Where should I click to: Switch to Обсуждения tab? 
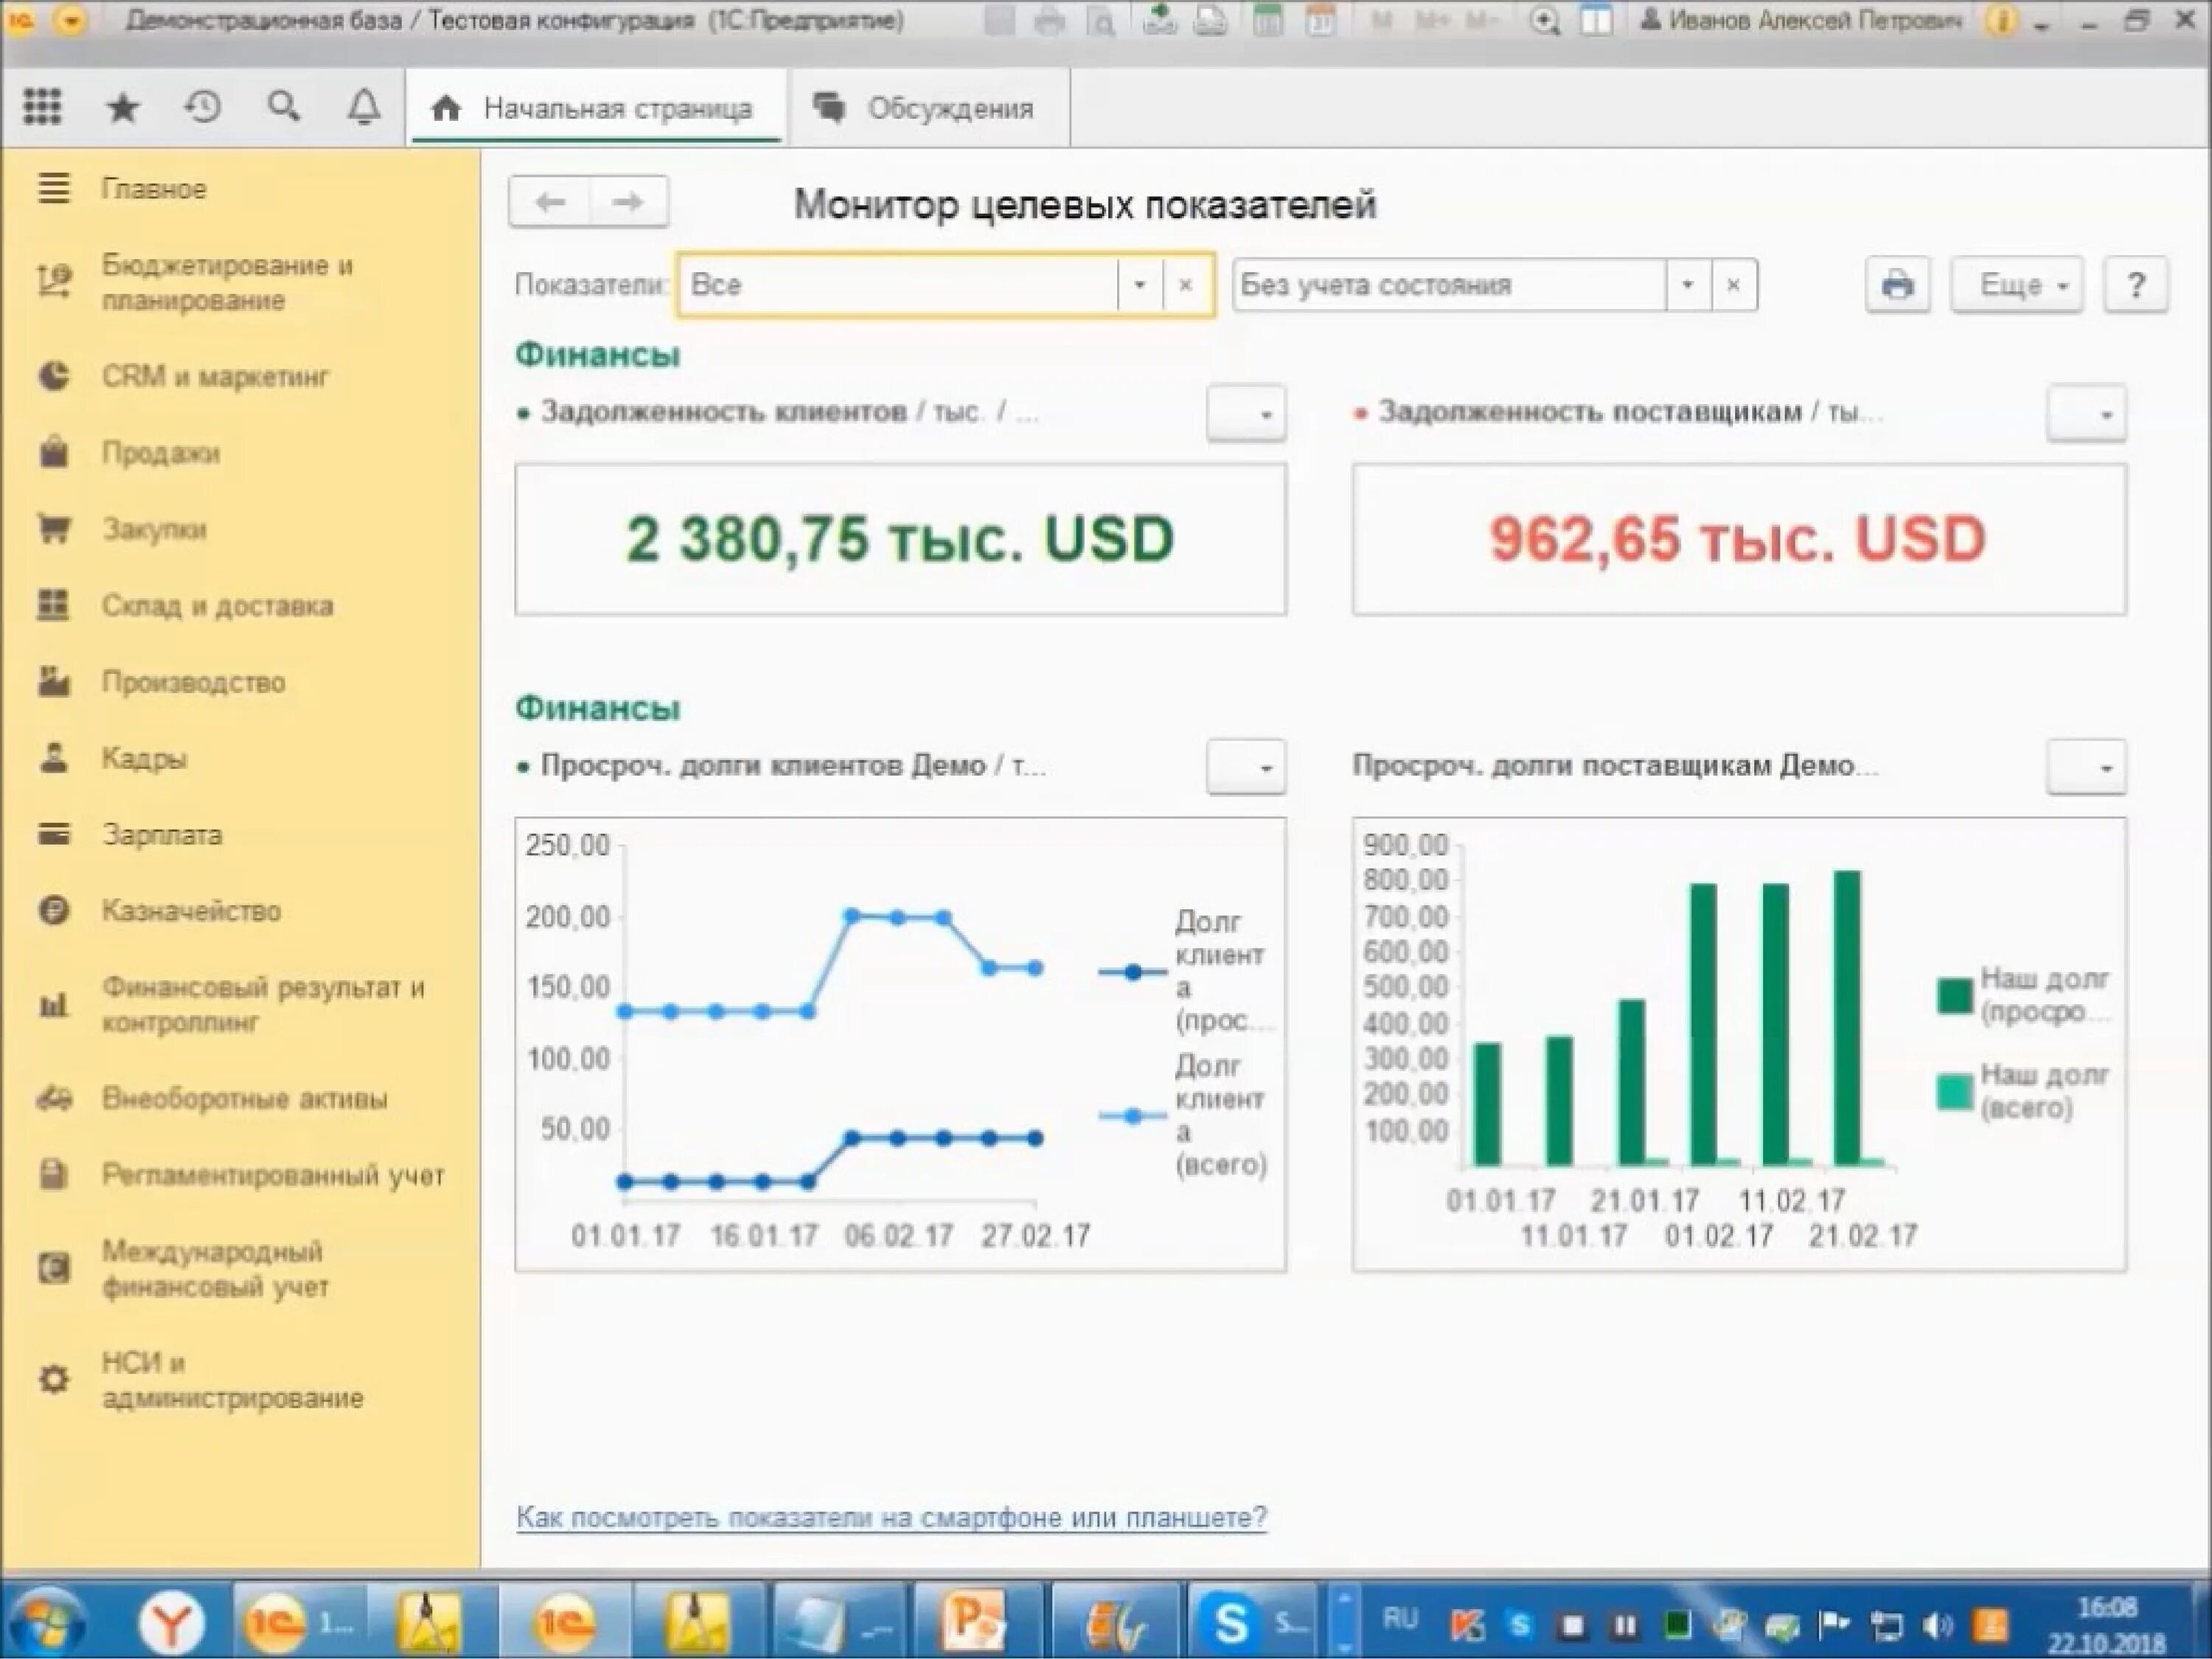click(x=928, y=108)
